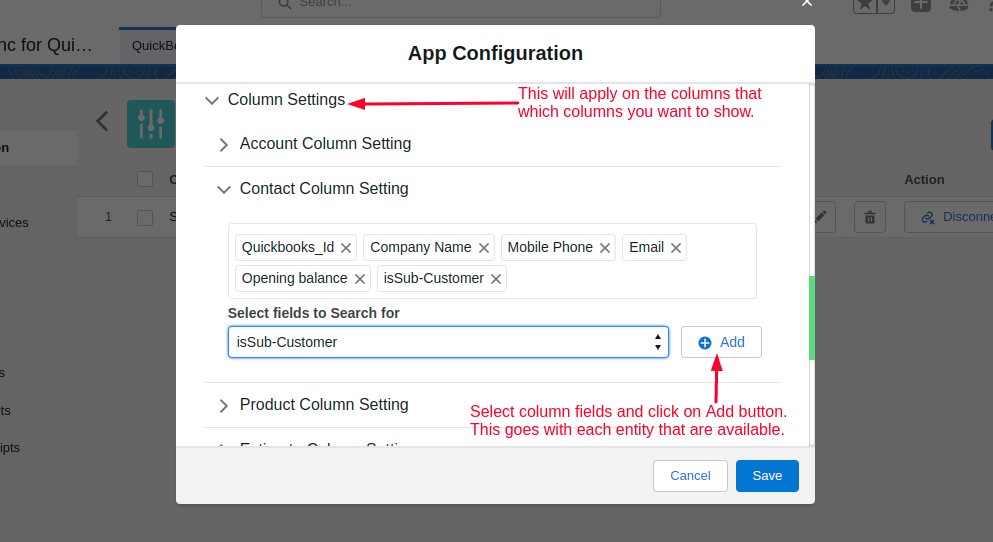Click the Add button
Screen dimensions: 993x542
pos(721,342)
